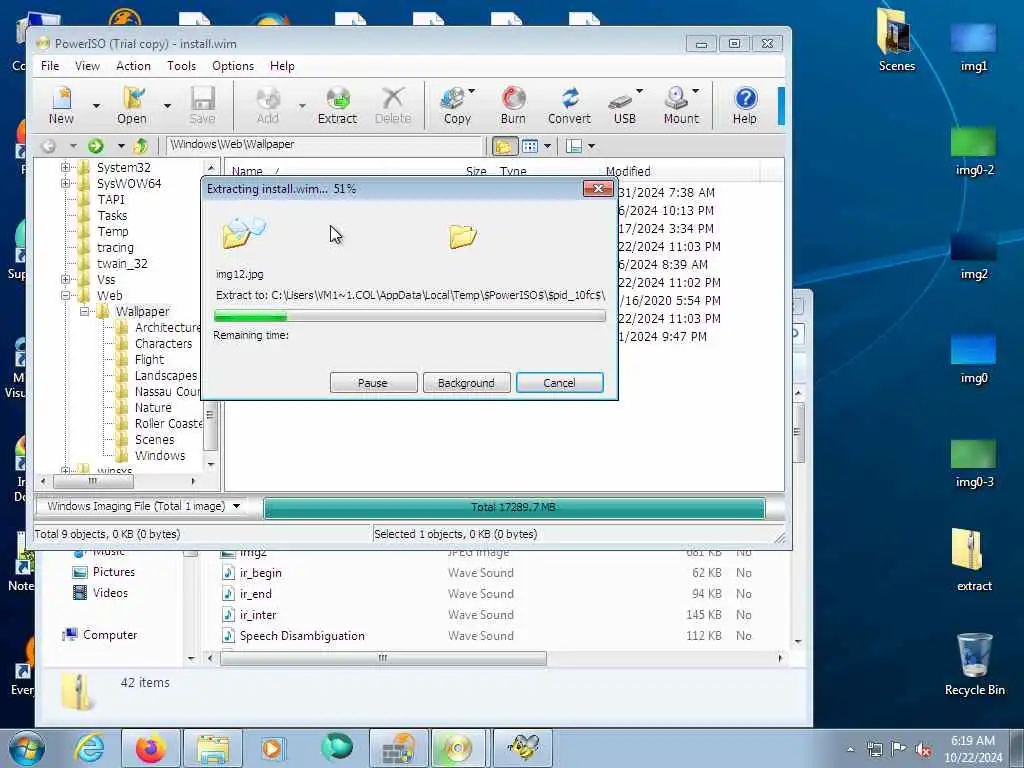This screenshot has height=768, width=1024.
Task: Open the Options menu
Action: tap(232, 66)
